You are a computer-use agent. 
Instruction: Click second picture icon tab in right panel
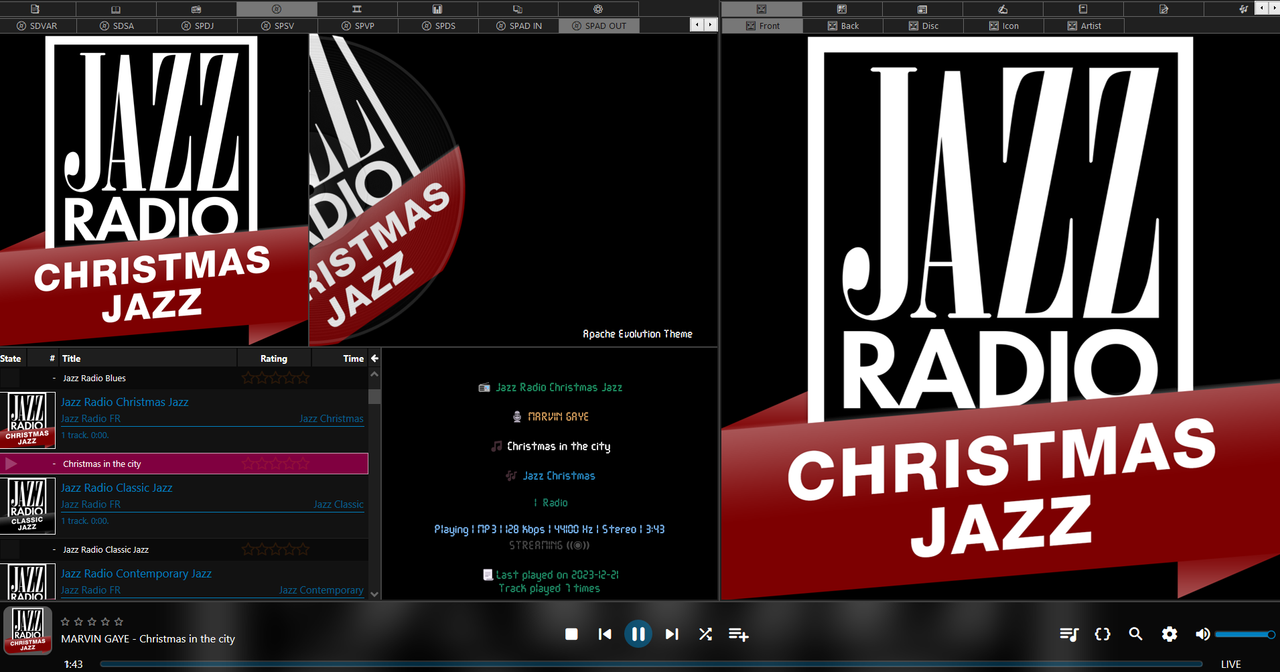pos(842,9)
